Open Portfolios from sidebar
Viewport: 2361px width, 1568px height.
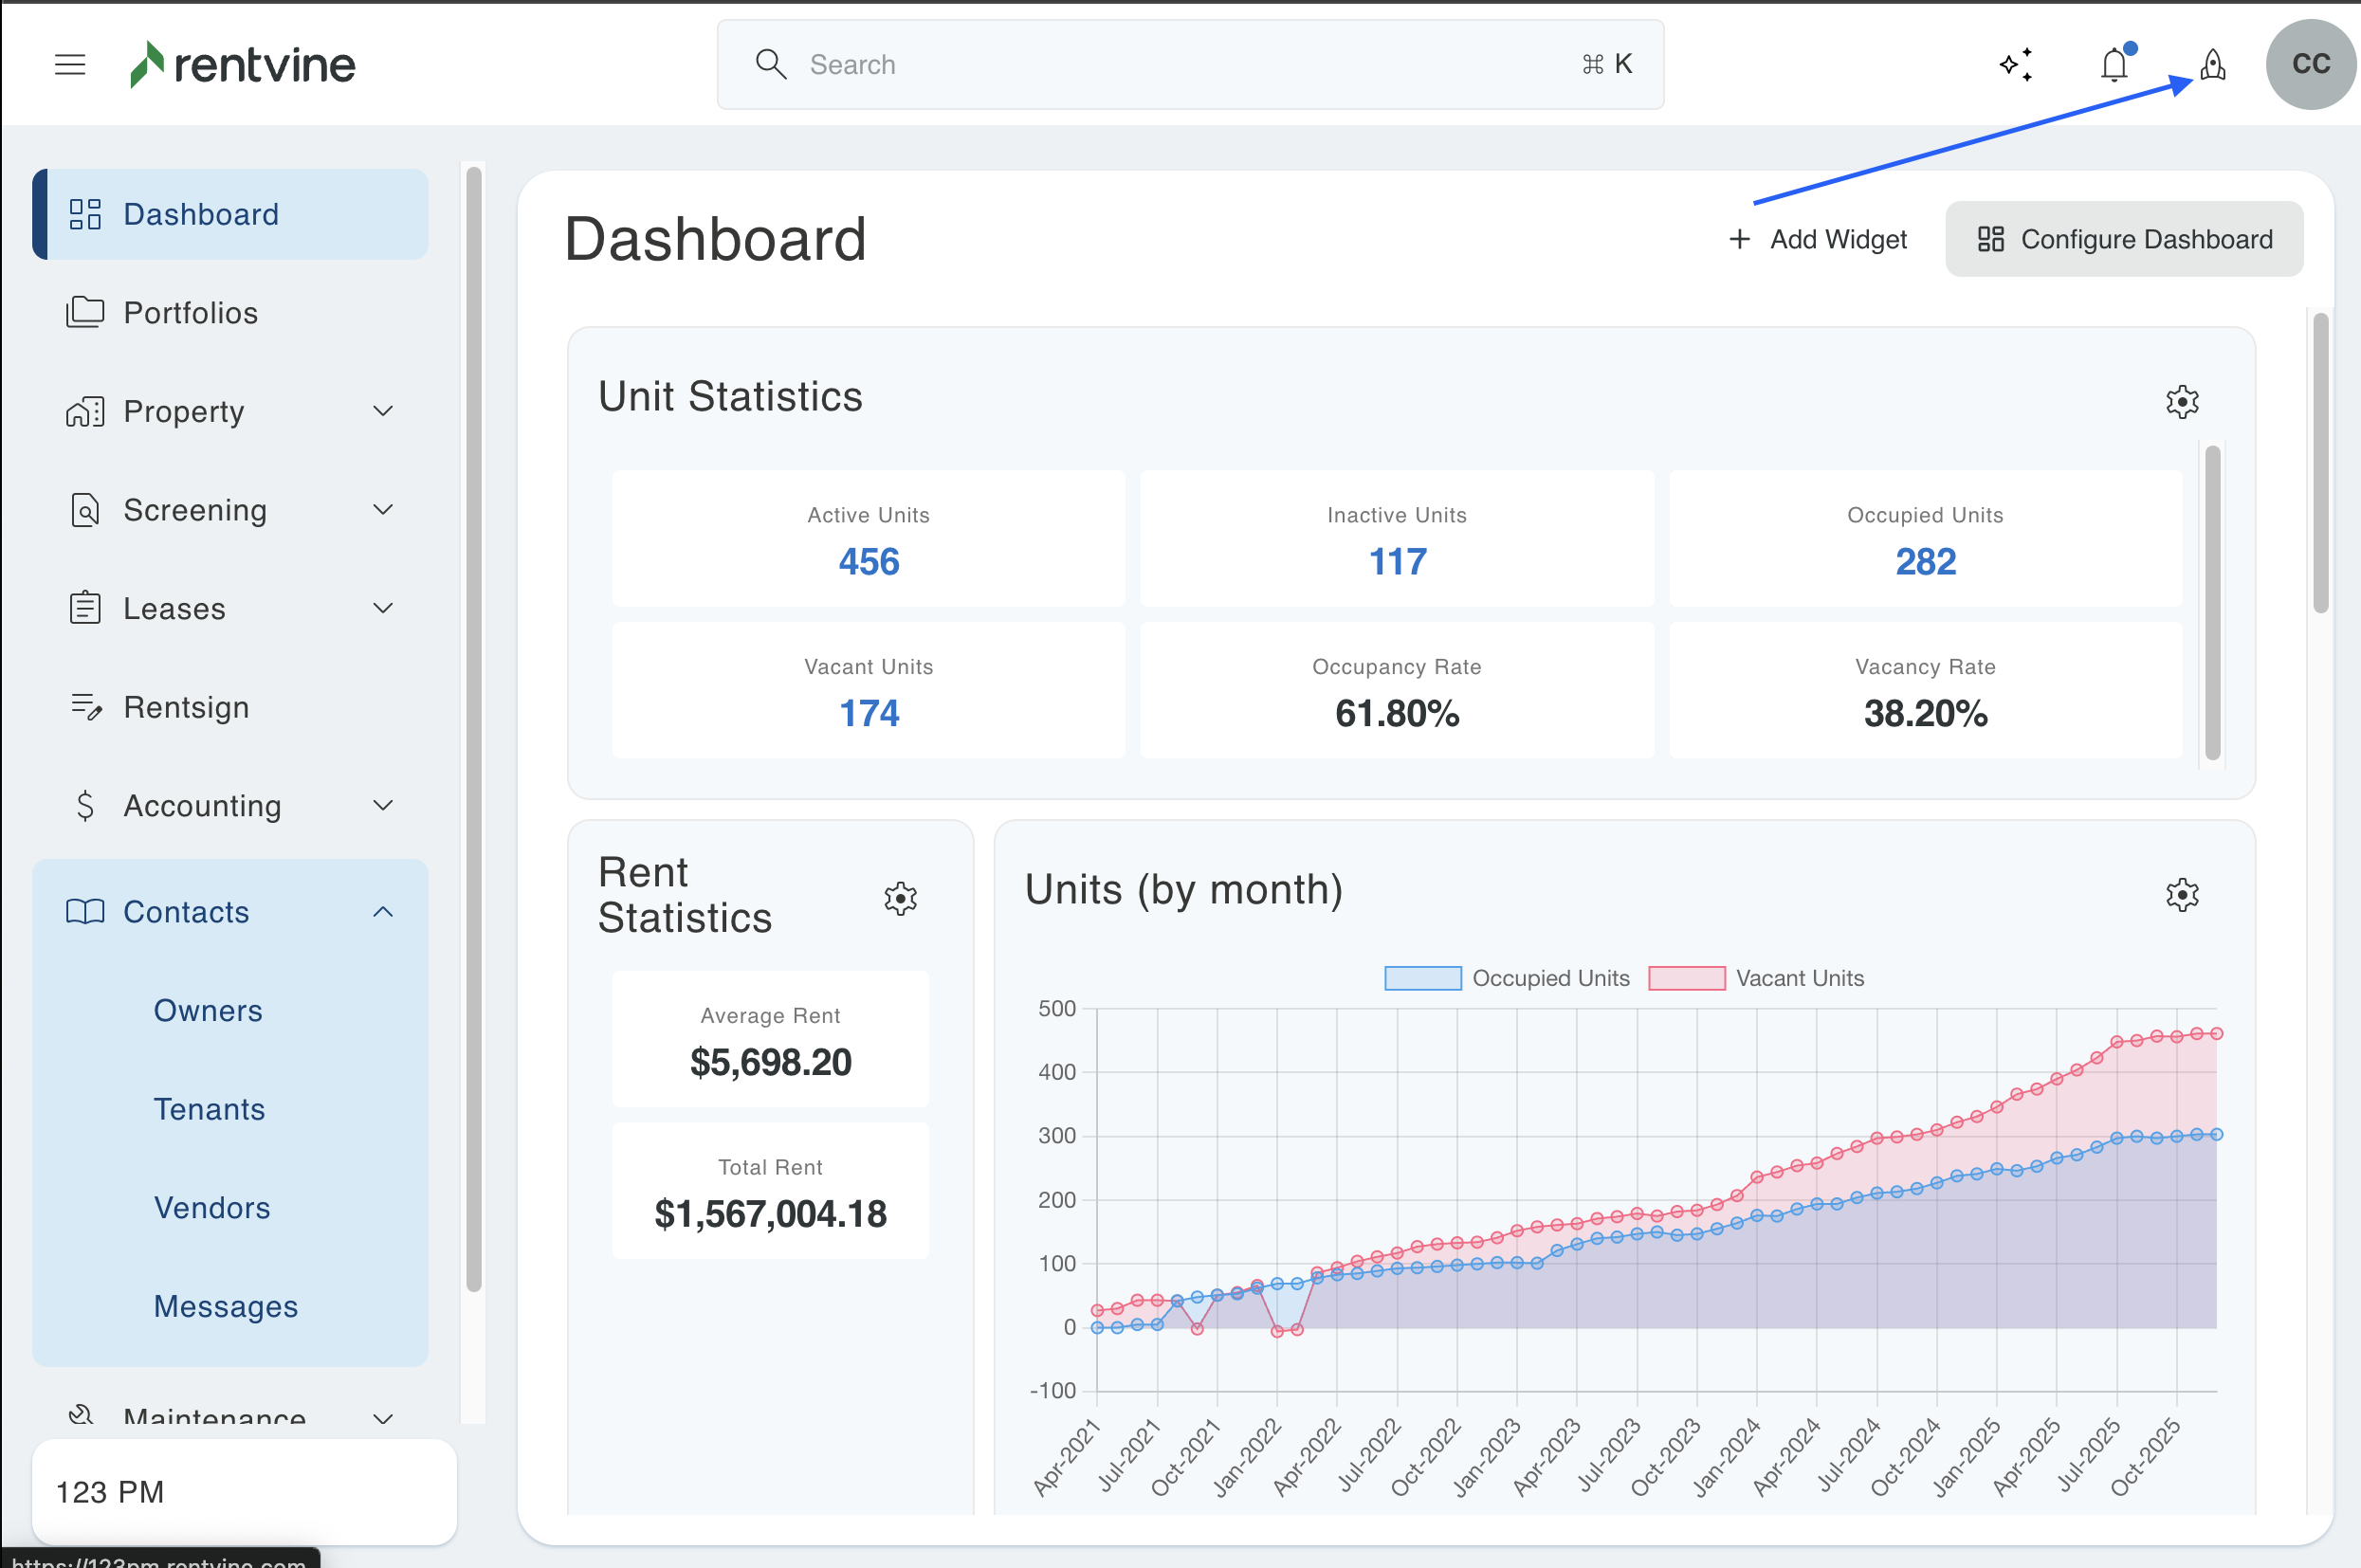pyautogui.click(x=190, y=313)
